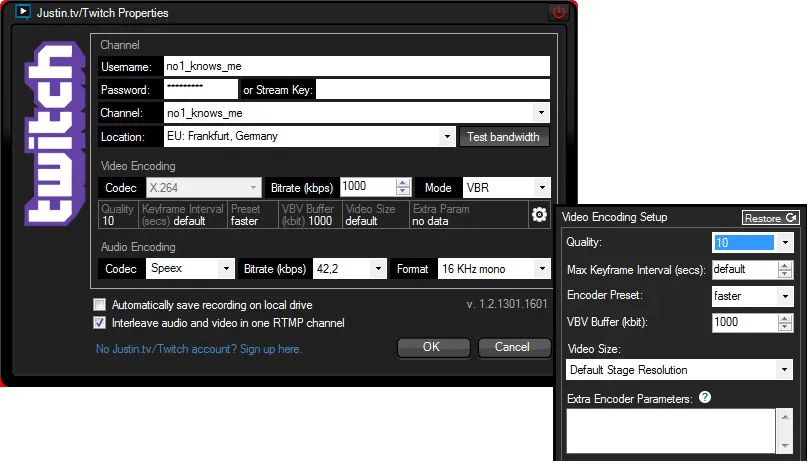Open the Video Size Default Stage Resolution dropdown

pos(784,370)
